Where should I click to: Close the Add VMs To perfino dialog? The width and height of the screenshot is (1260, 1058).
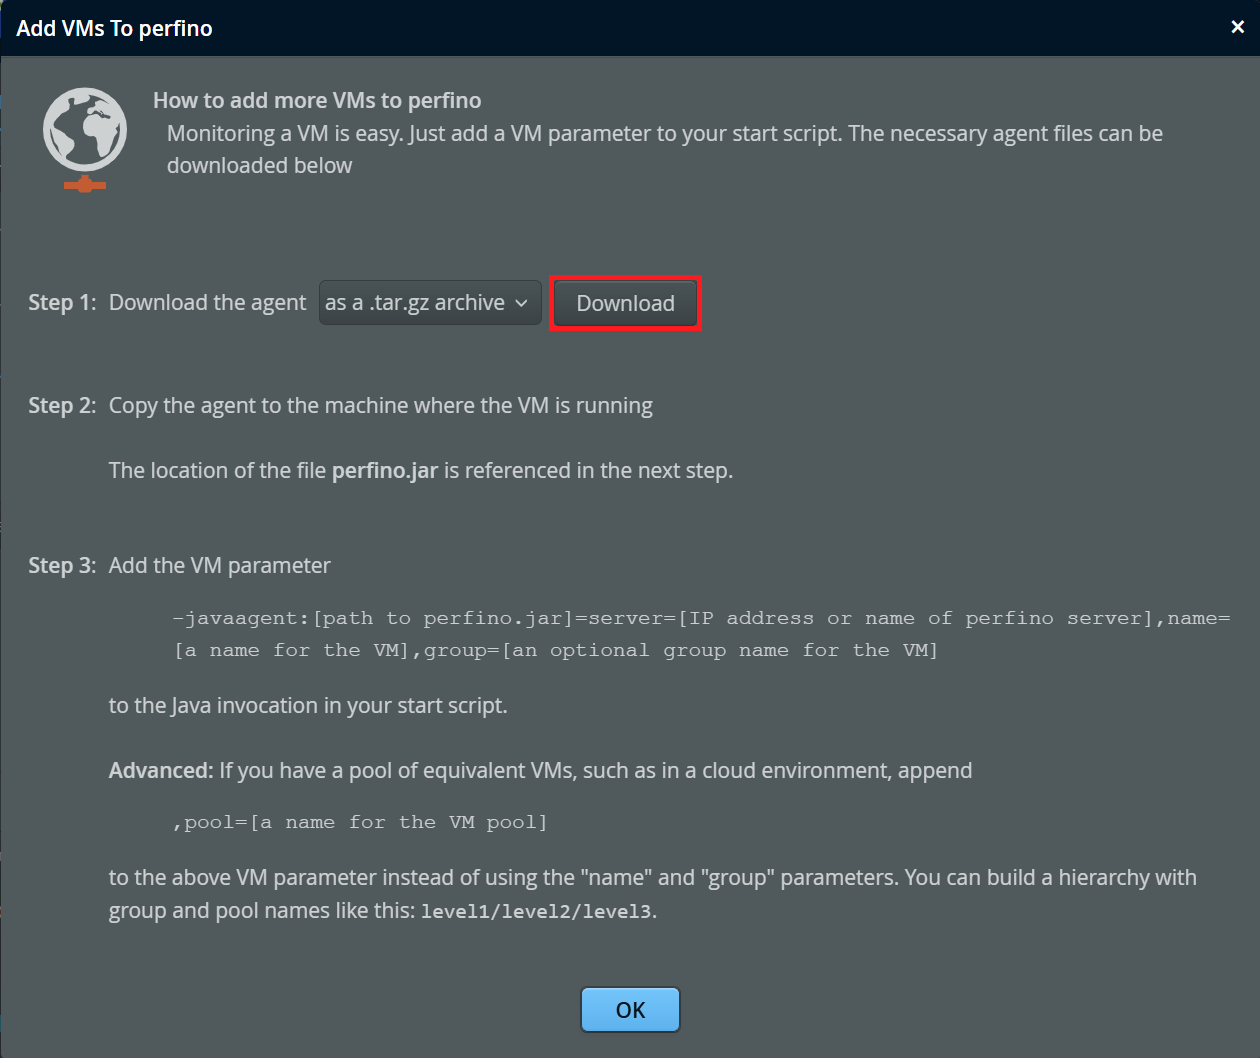[1237, 27]
